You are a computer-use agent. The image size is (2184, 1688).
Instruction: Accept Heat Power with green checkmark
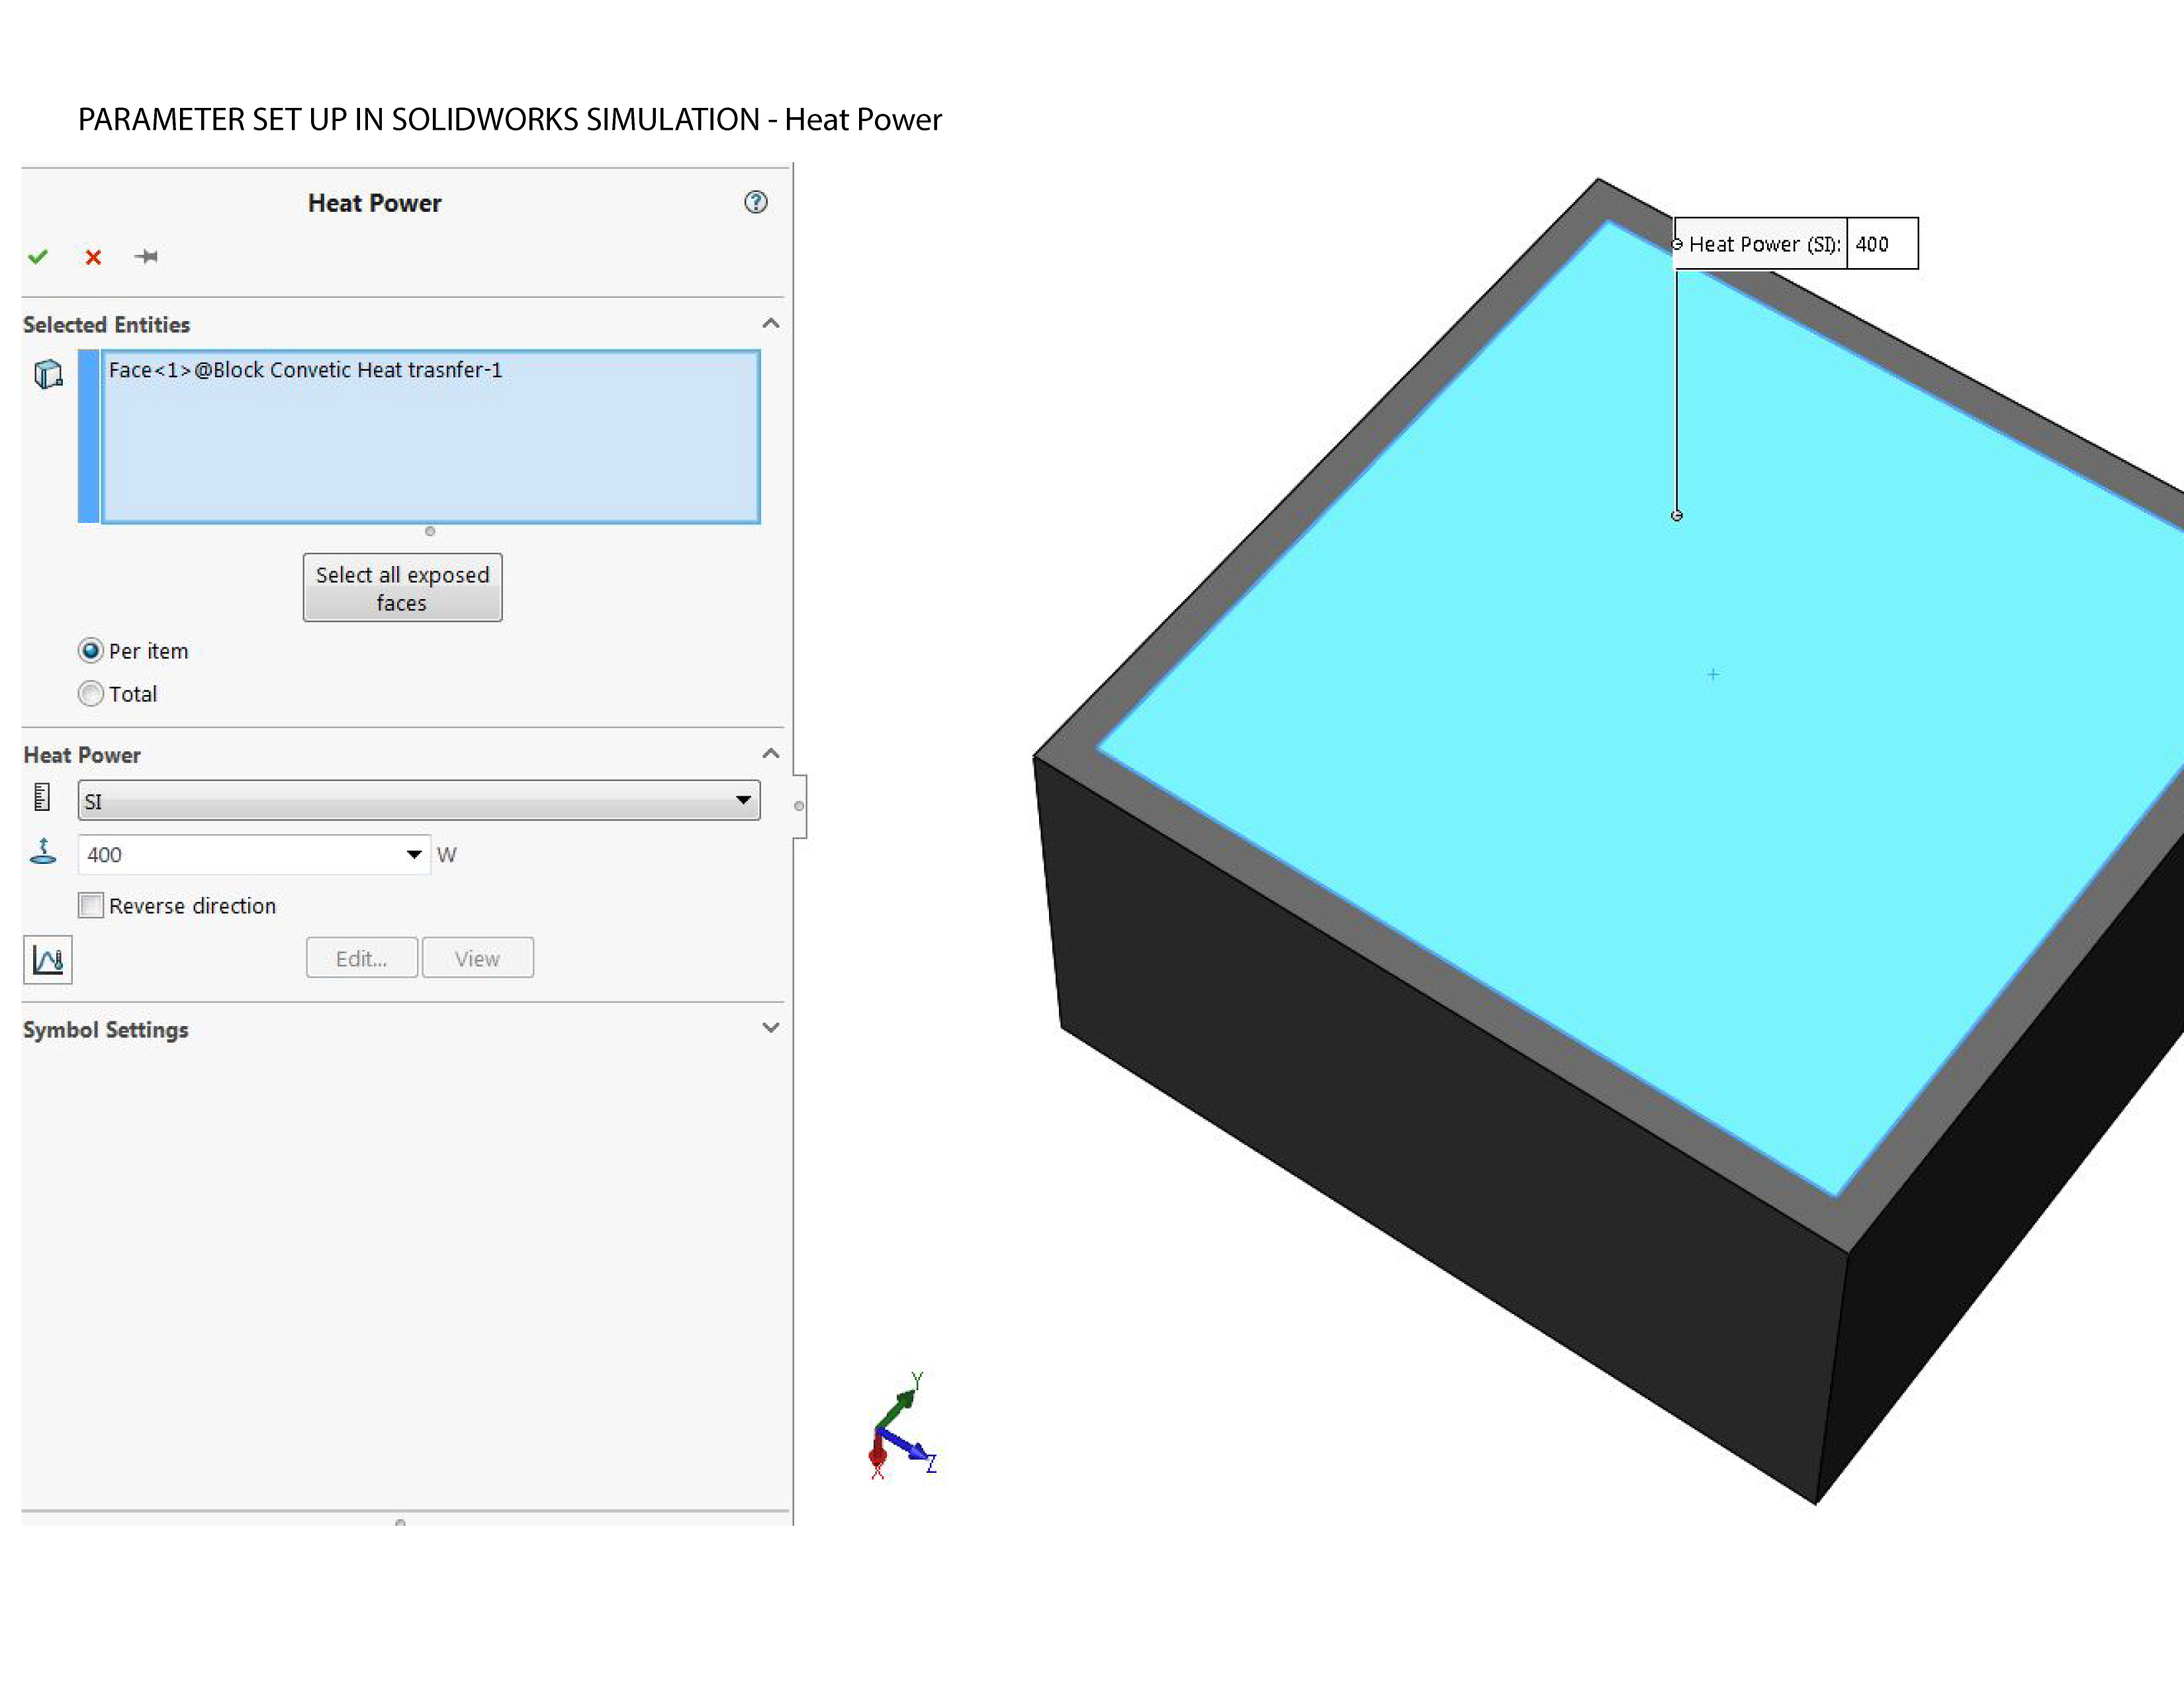pyautogui.click(x=38, y=257)
